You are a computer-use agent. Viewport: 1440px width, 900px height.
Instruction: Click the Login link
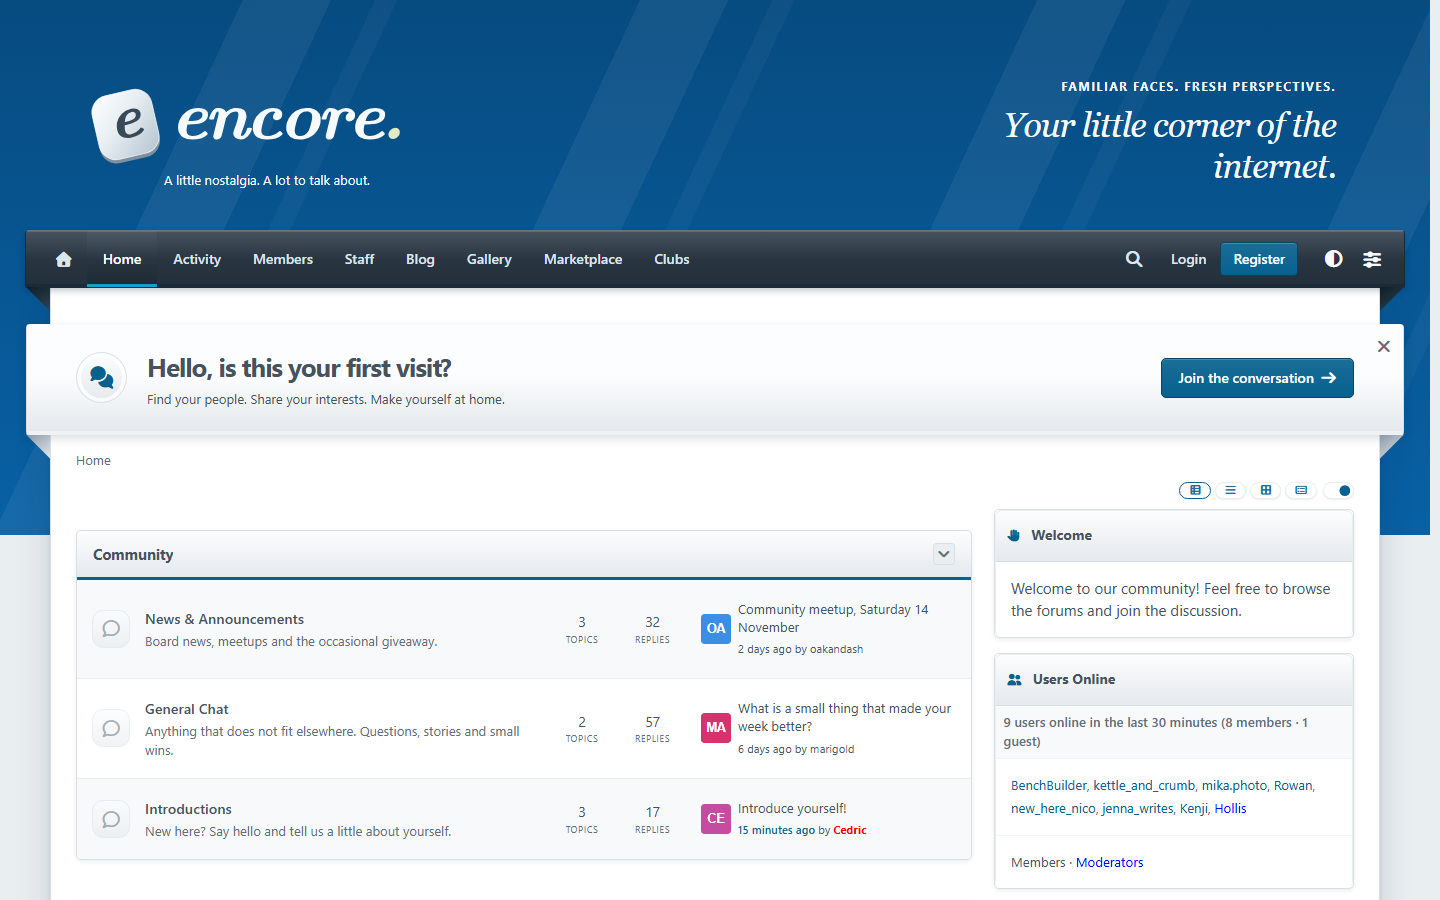coord(1188,259)
